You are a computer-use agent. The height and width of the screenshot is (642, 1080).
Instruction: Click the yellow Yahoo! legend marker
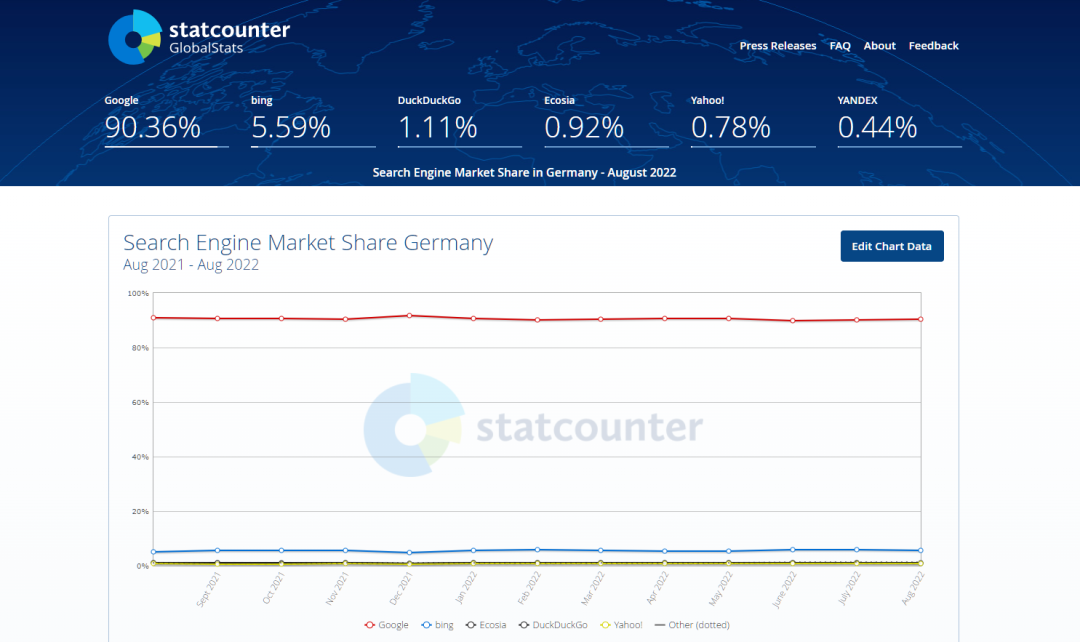(605, 625)
